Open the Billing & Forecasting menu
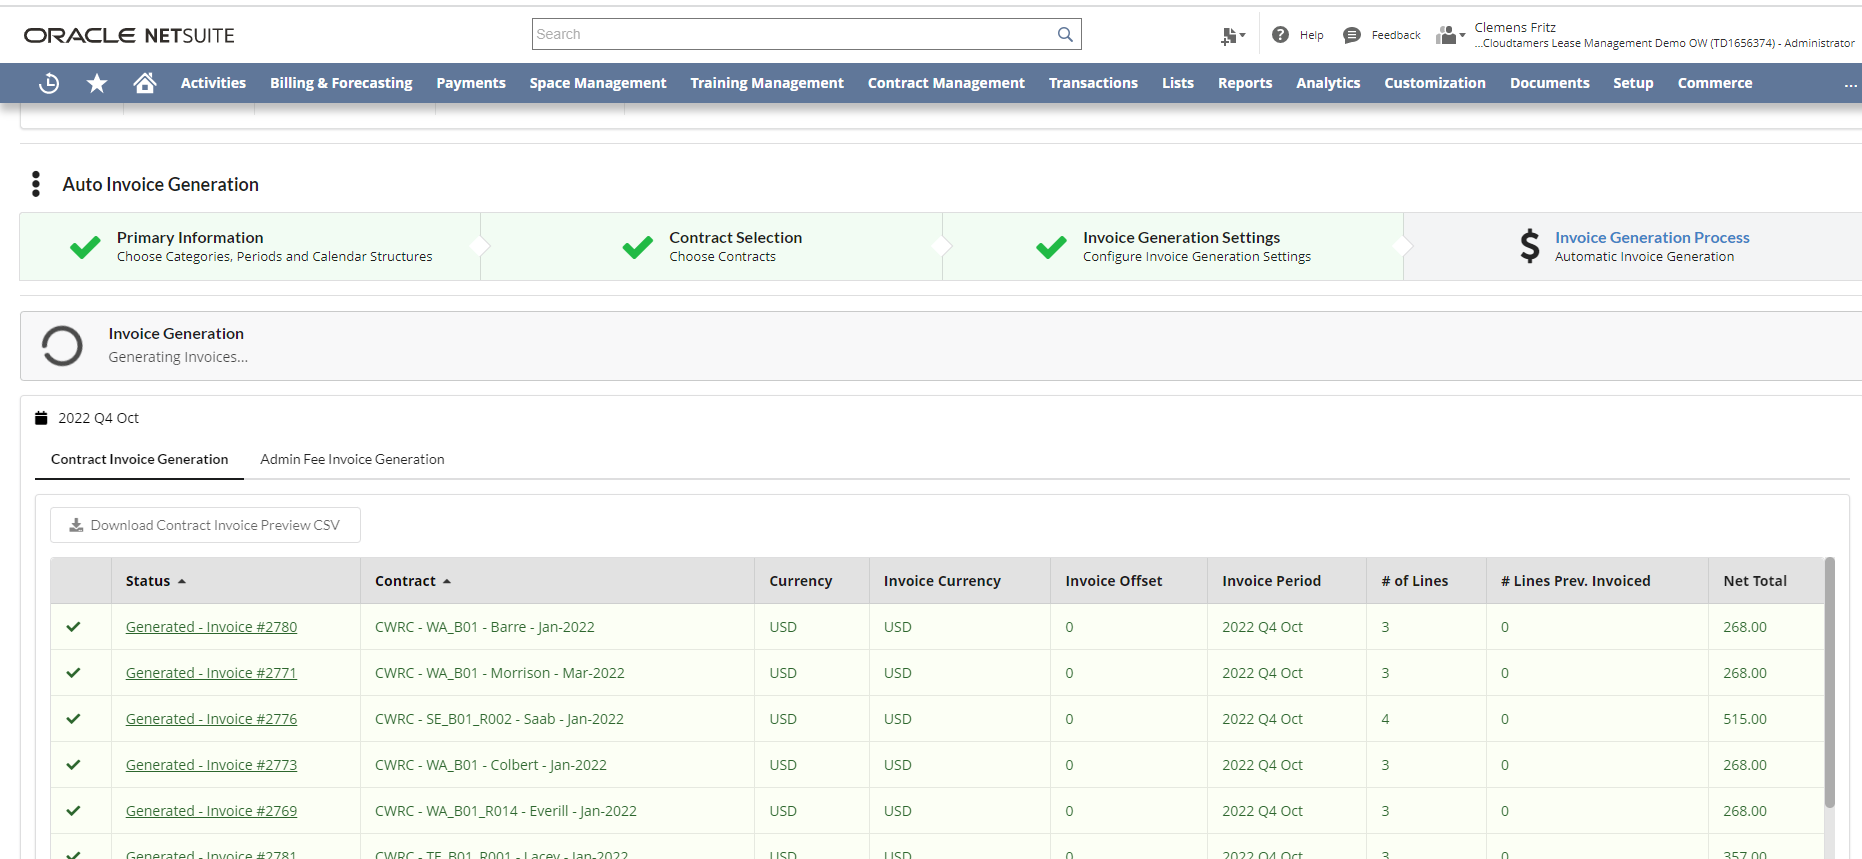1862x859 pixels. [341, 83]
